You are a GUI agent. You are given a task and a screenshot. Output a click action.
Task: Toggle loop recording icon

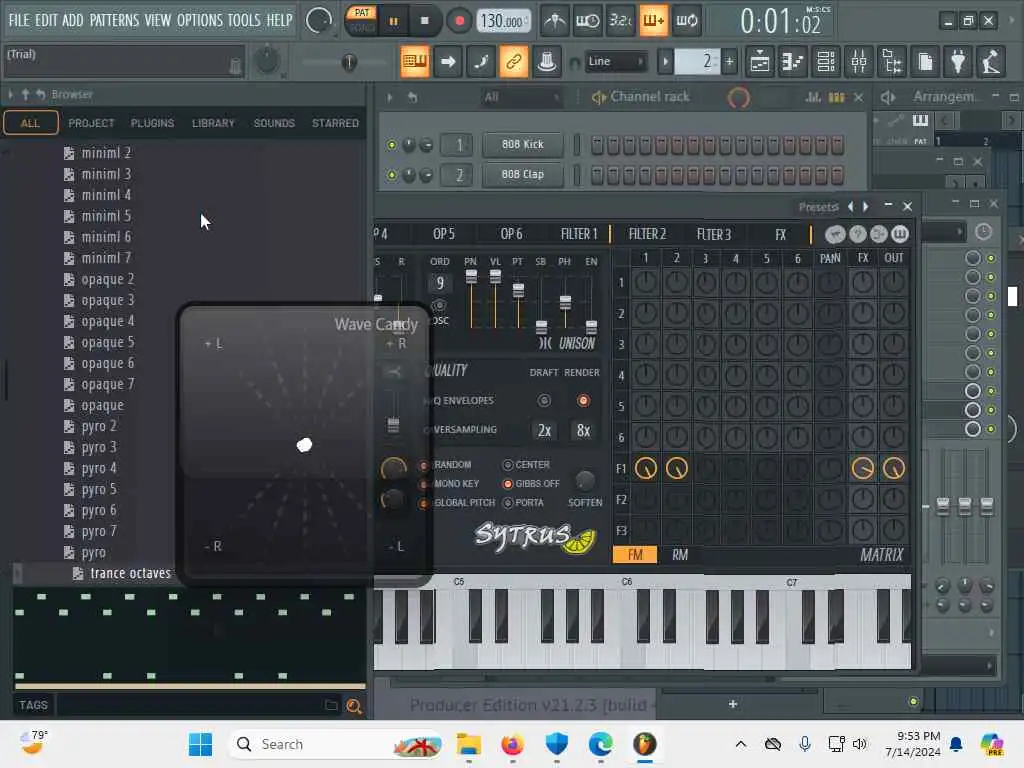(686, 21)
